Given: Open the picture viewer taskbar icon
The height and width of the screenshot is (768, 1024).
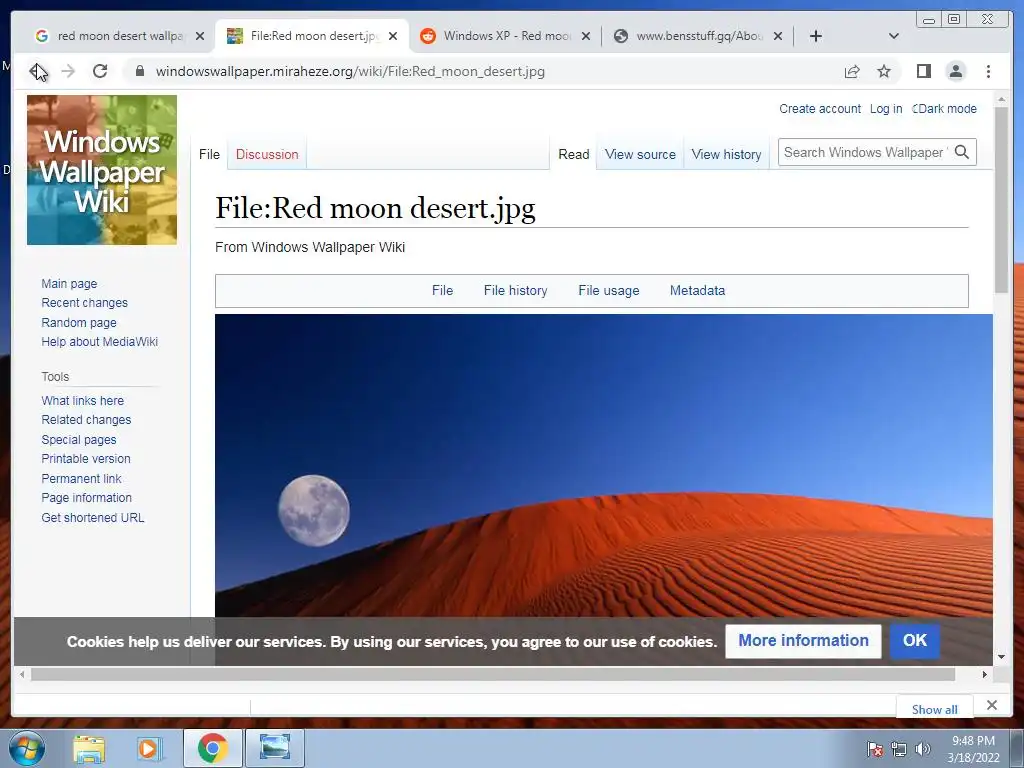Looking at the screenshot, I should 275,748.
